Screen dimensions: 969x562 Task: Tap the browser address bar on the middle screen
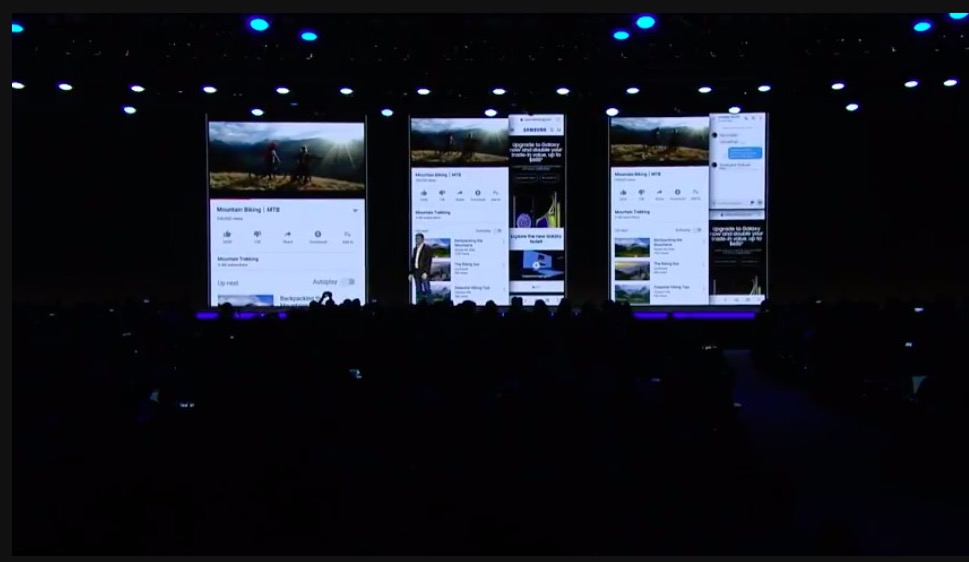[x=536, y=119]
